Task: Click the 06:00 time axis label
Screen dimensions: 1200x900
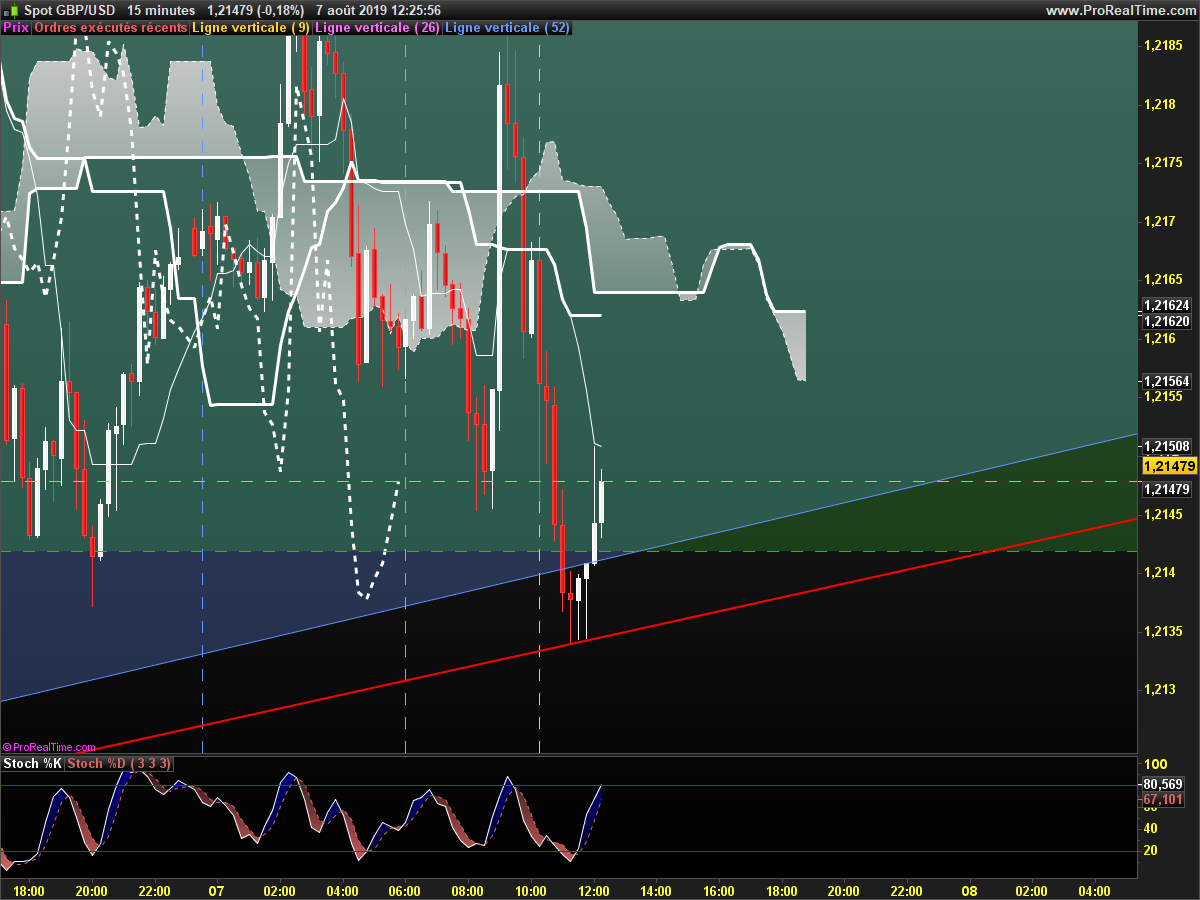Action: click(405, 891)
